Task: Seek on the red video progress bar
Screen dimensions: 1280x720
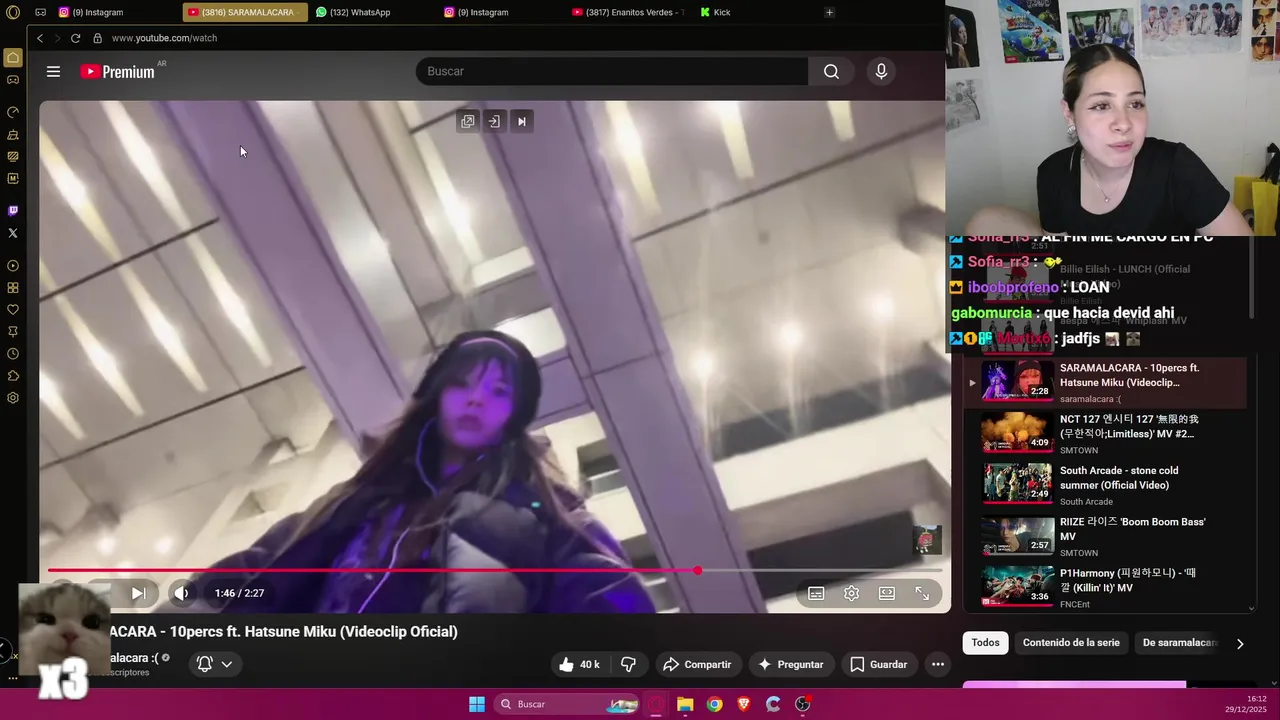Action: (495, 570)
